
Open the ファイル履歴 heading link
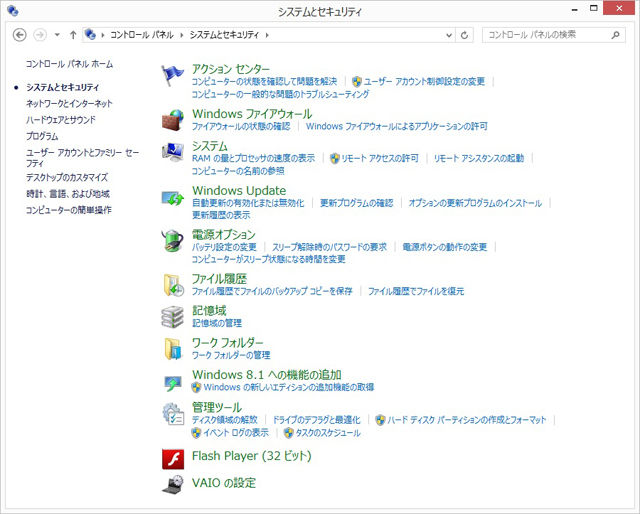pyautogui.click(x=220, y=279)
